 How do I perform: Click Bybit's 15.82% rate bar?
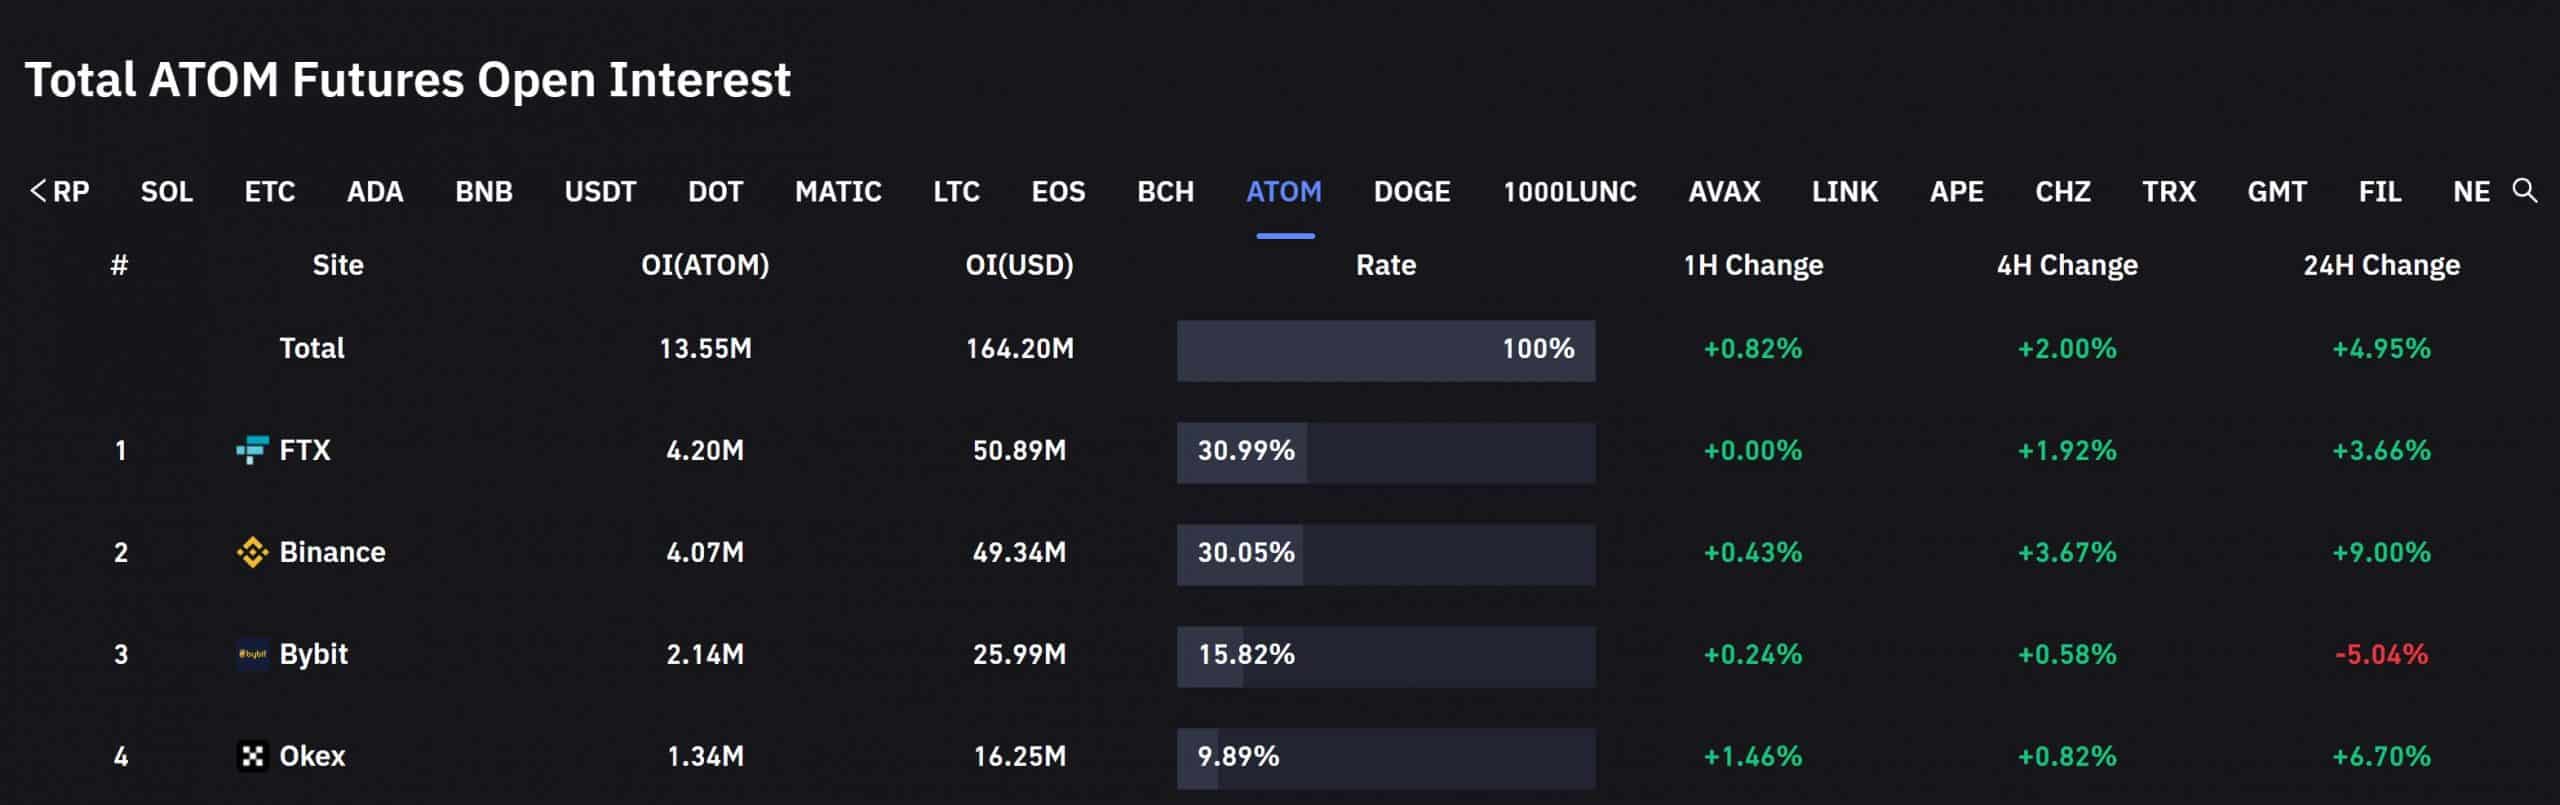tap(1385, 656)
